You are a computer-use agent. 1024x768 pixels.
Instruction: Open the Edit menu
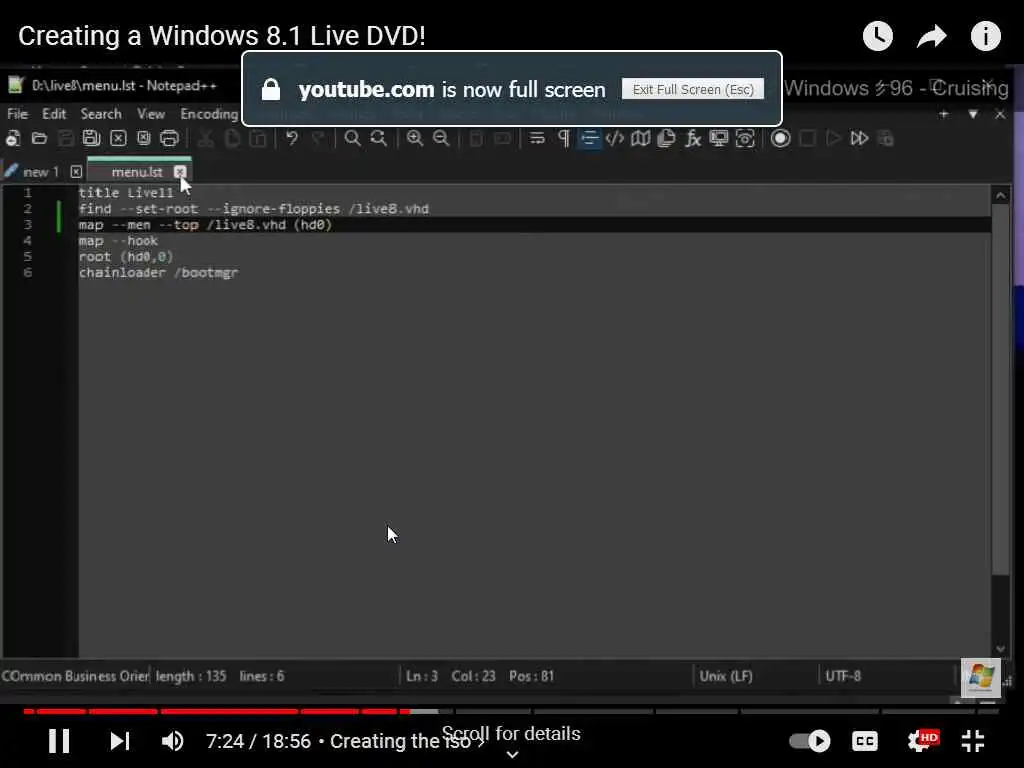[54, 114]
